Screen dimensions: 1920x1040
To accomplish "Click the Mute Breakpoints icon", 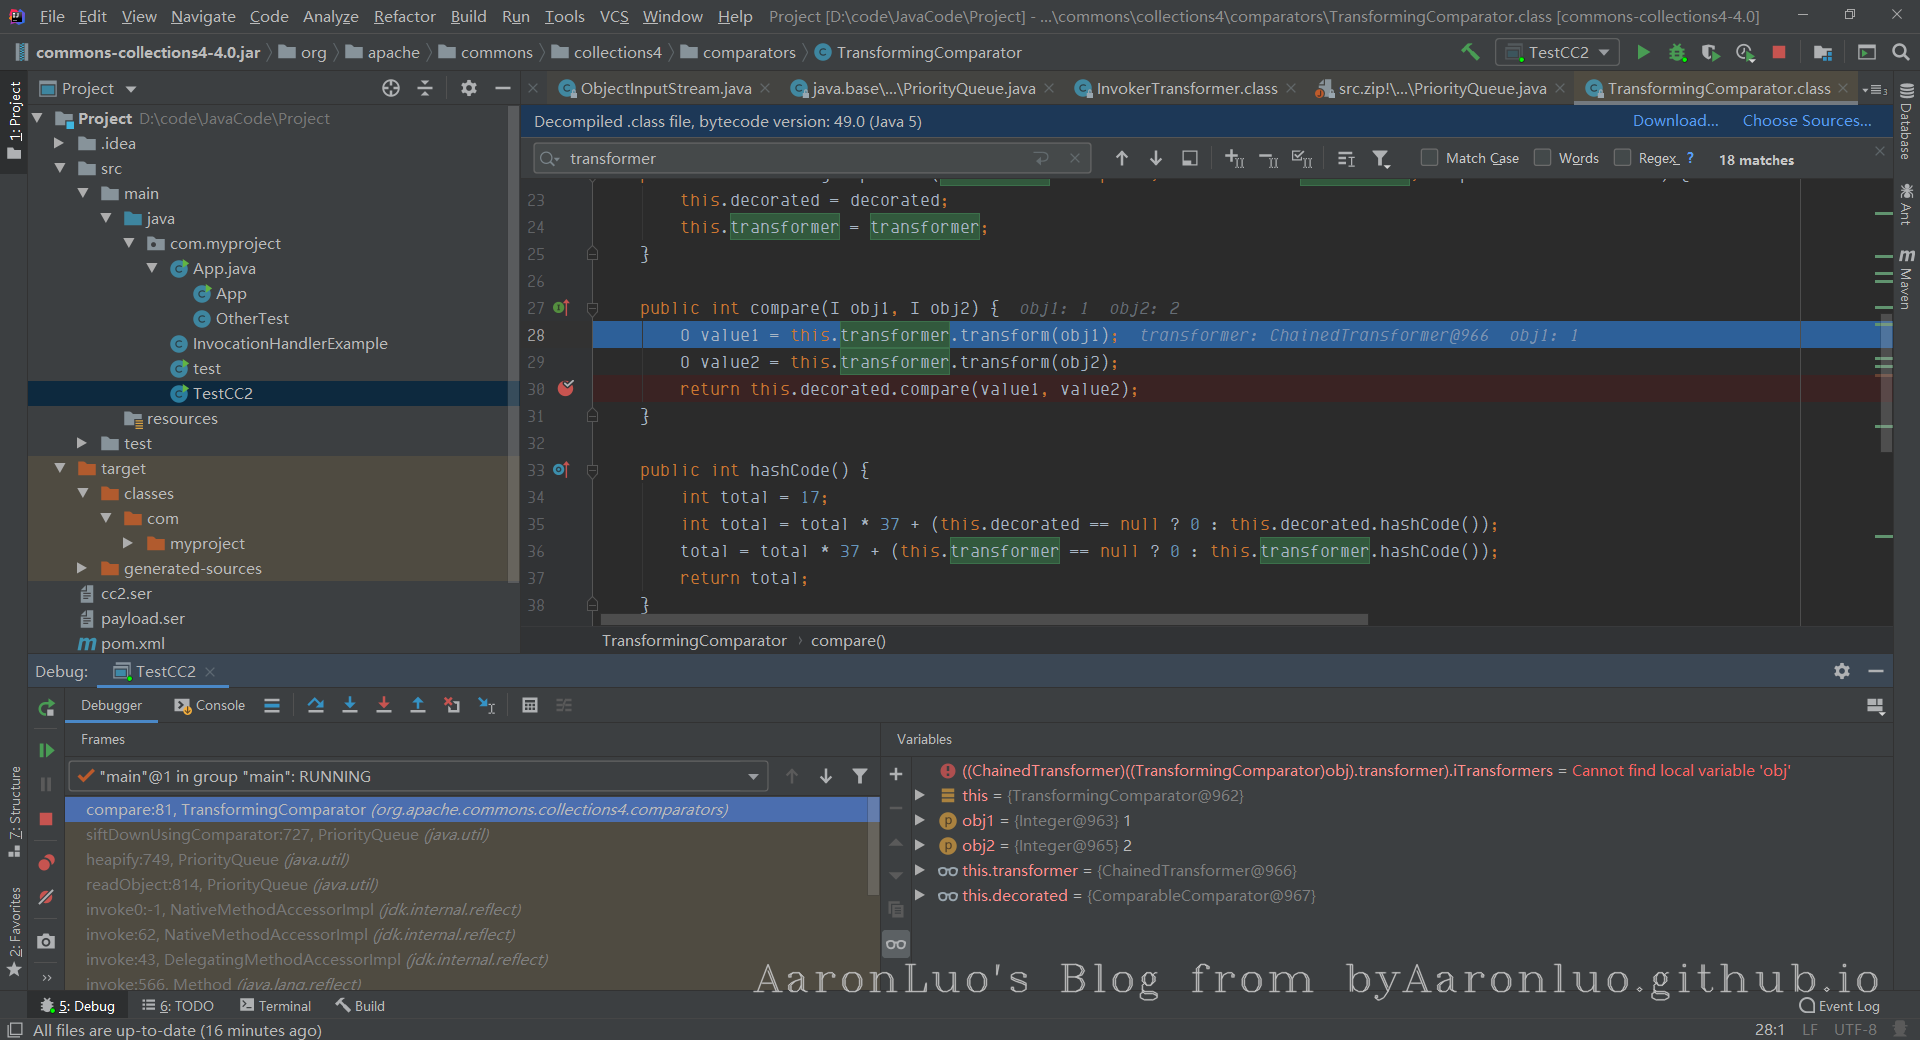I will (x=46, y=897).
